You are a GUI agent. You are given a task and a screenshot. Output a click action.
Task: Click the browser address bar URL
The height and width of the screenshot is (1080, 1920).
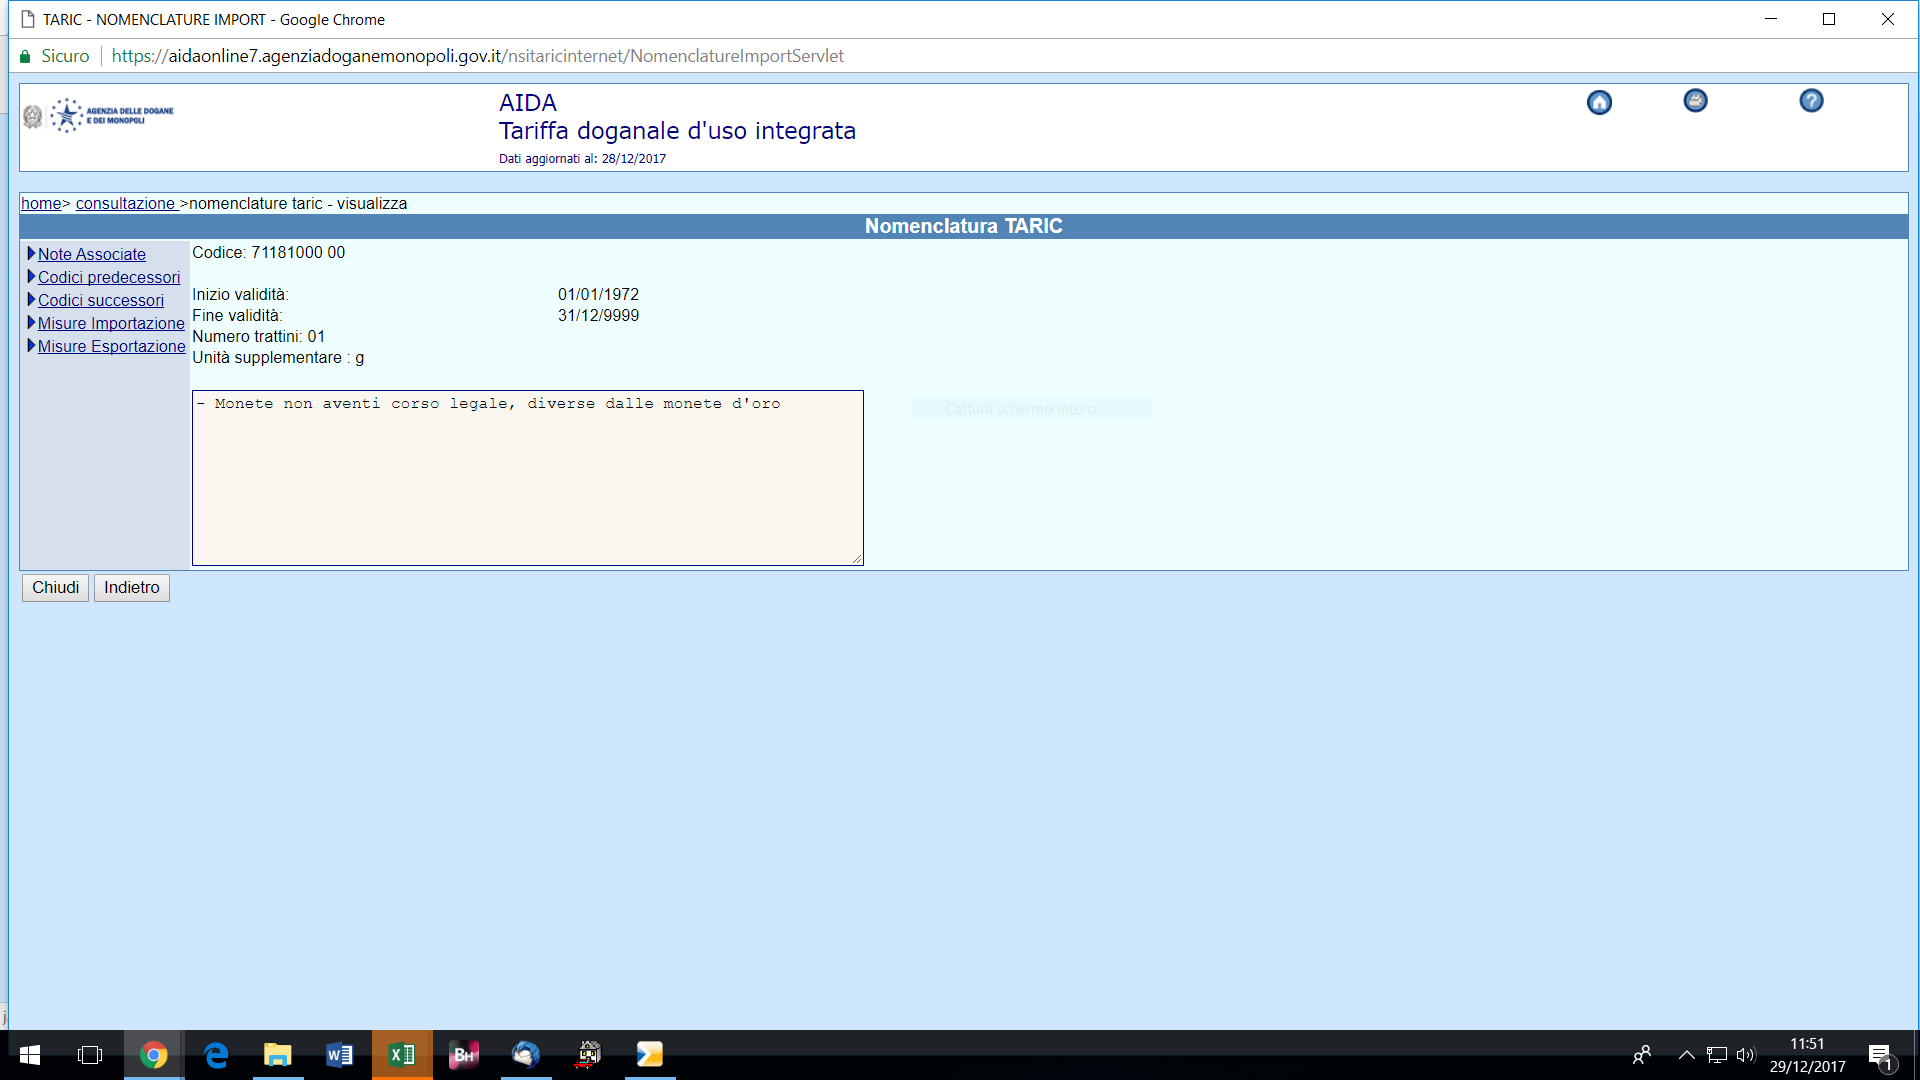pyautogui.click(x=477, y=56)
